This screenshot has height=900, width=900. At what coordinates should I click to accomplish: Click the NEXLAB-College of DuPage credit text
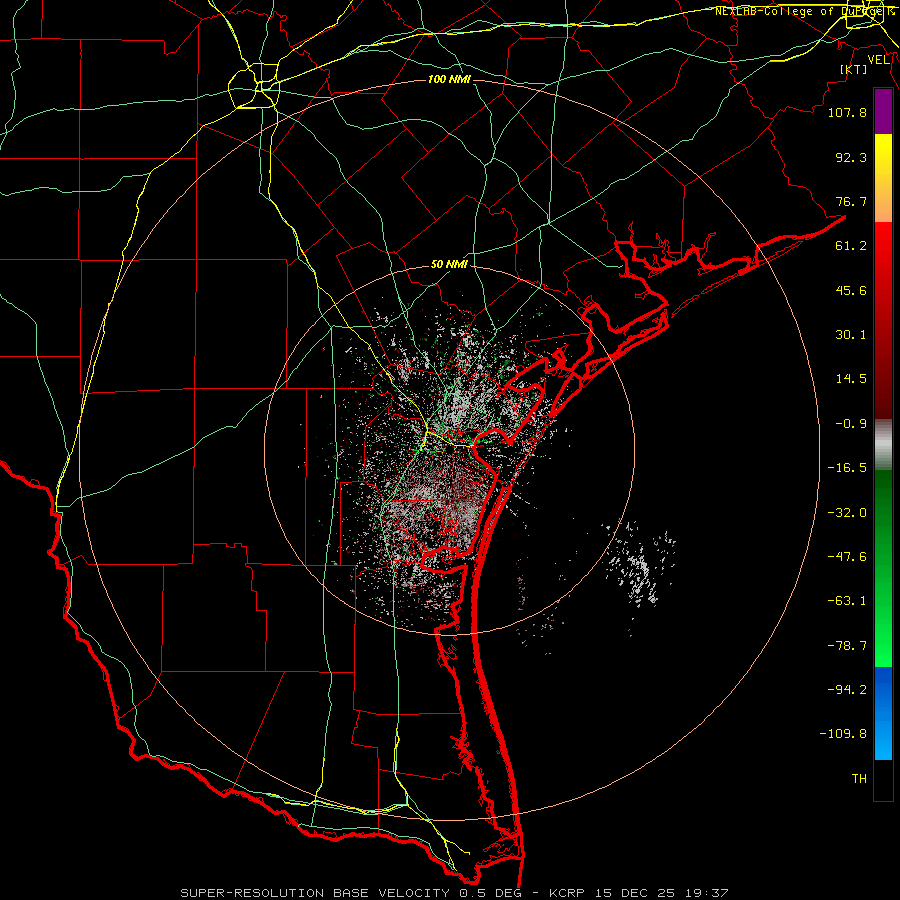(805, 11)
